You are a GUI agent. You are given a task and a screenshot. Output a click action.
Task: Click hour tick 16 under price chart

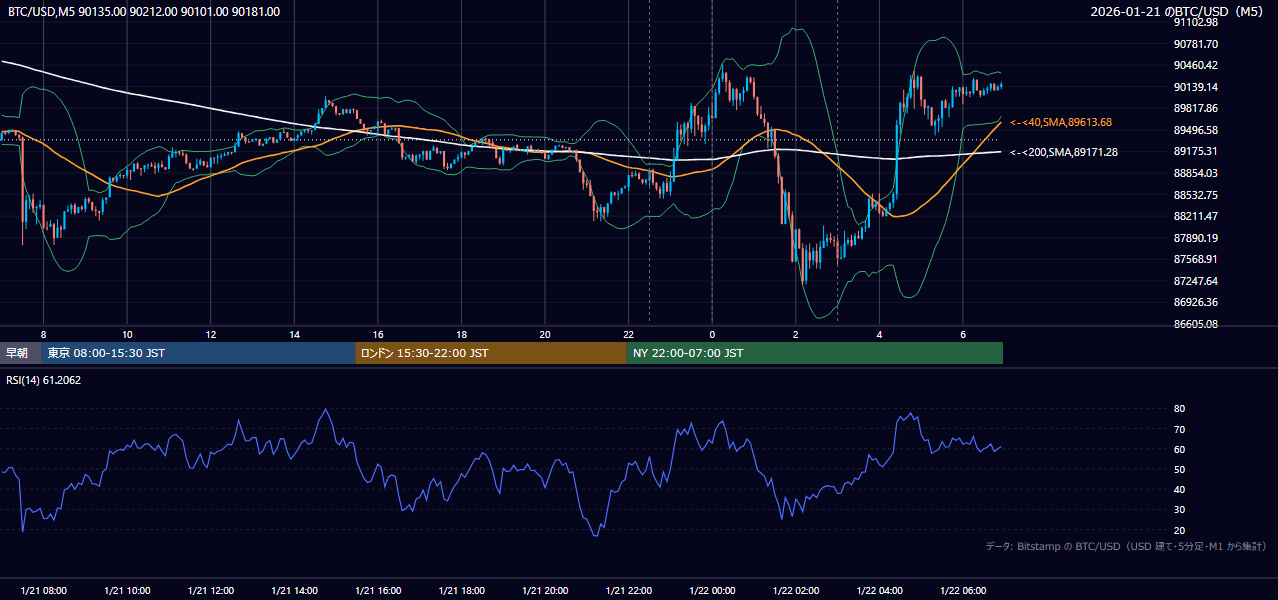click(378, 334)
